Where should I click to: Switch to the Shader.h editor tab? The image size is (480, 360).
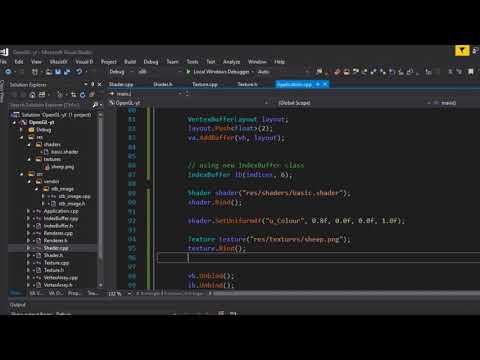(x=163, y=85)
